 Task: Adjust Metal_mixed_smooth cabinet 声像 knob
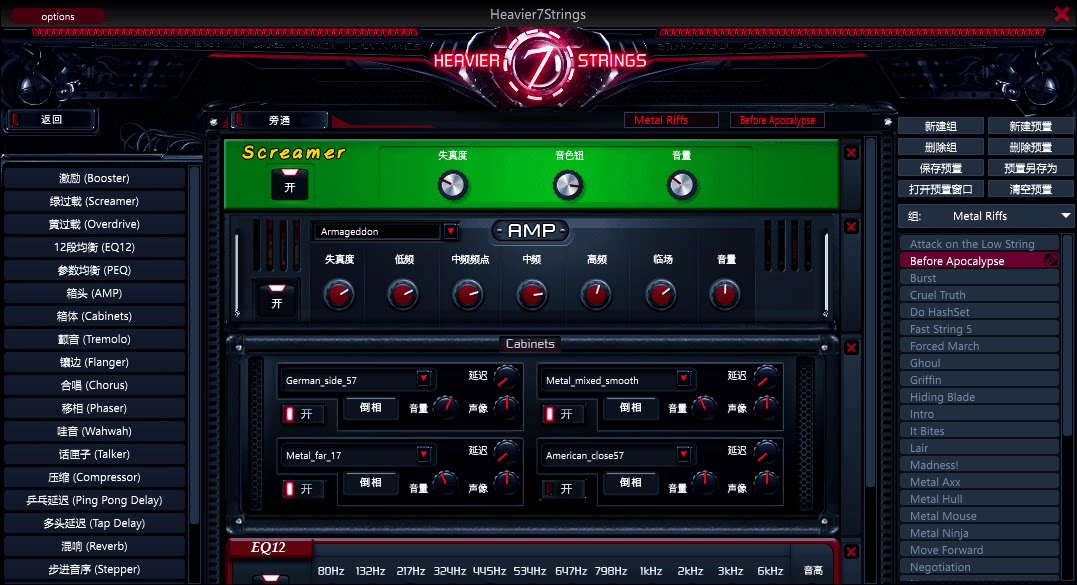point(766,407)
